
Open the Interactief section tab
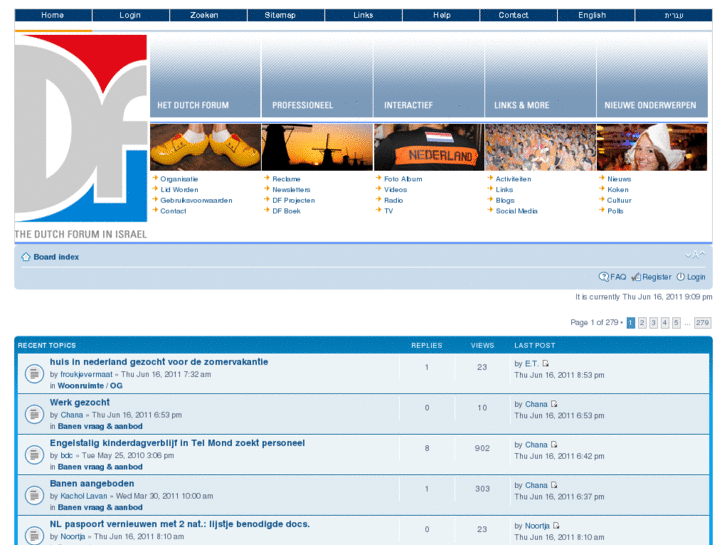point(429,77)
